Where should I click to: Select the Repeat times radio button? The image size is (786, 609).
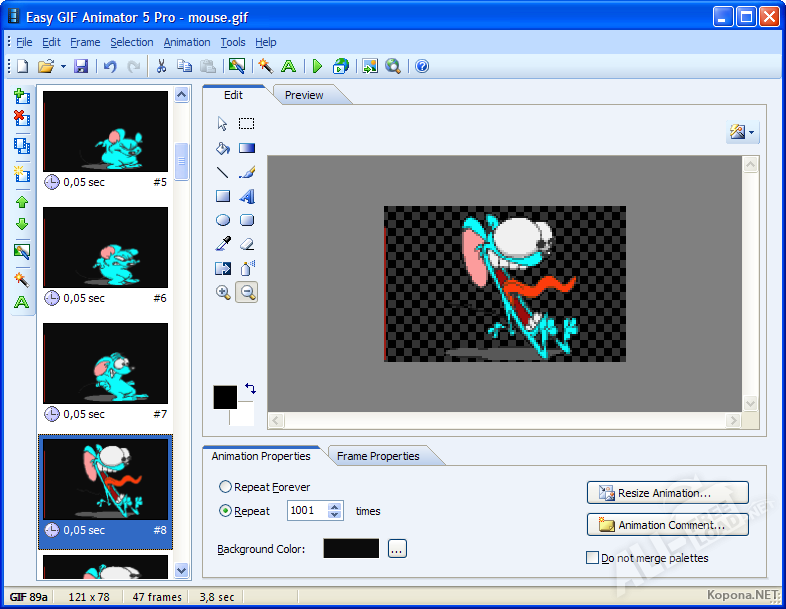coord(226,511)
